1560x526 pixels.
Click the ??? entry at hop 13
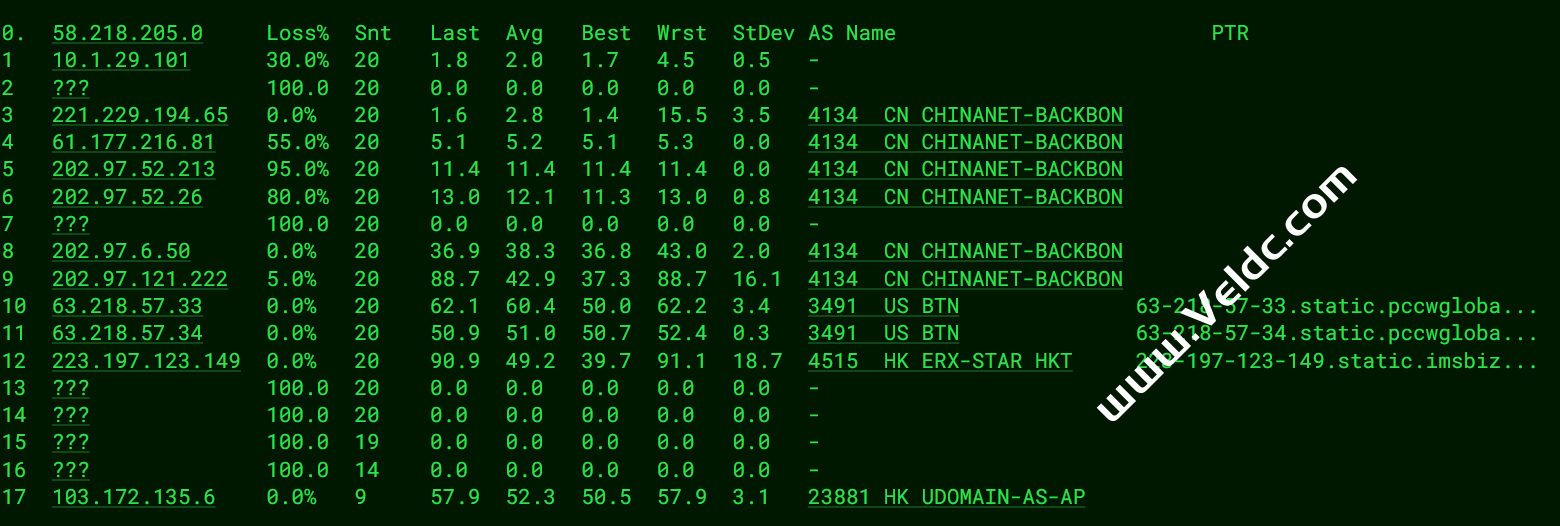pyautogui.click(x=71, y=388)
